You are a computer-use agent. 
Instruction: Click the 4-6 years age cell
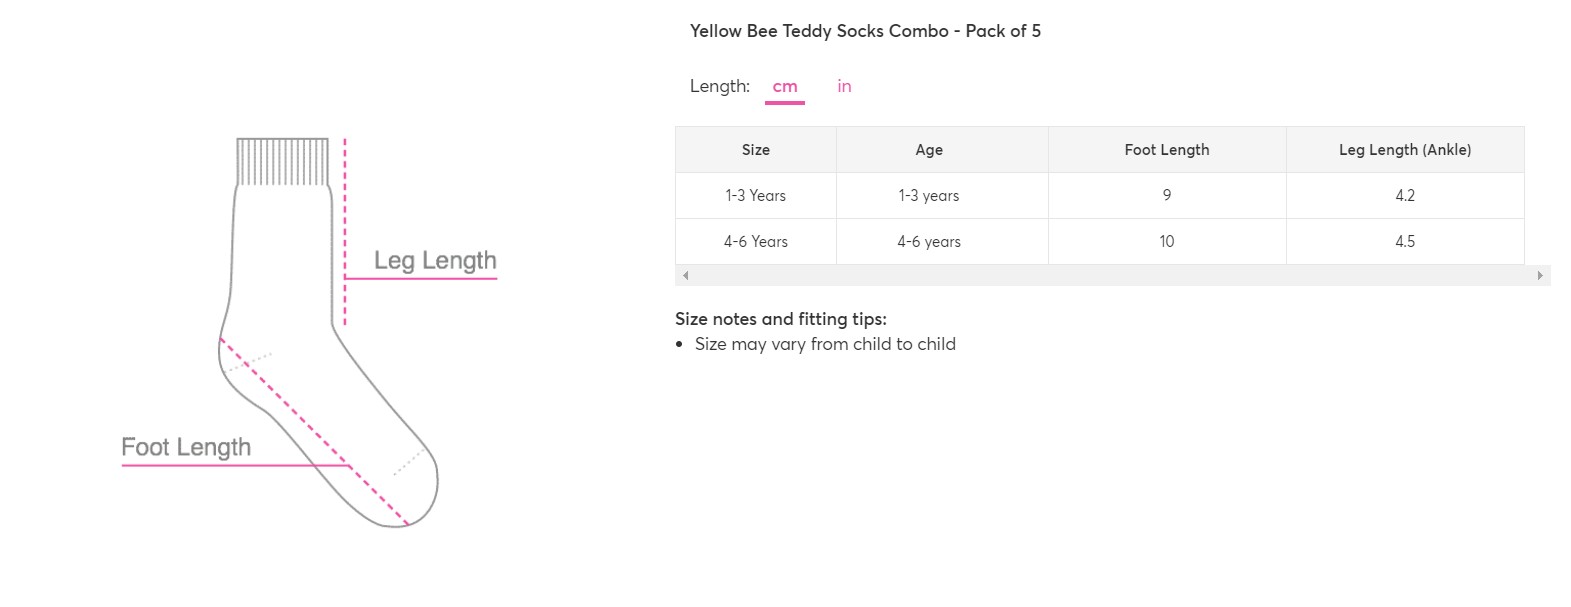point(929,242)
